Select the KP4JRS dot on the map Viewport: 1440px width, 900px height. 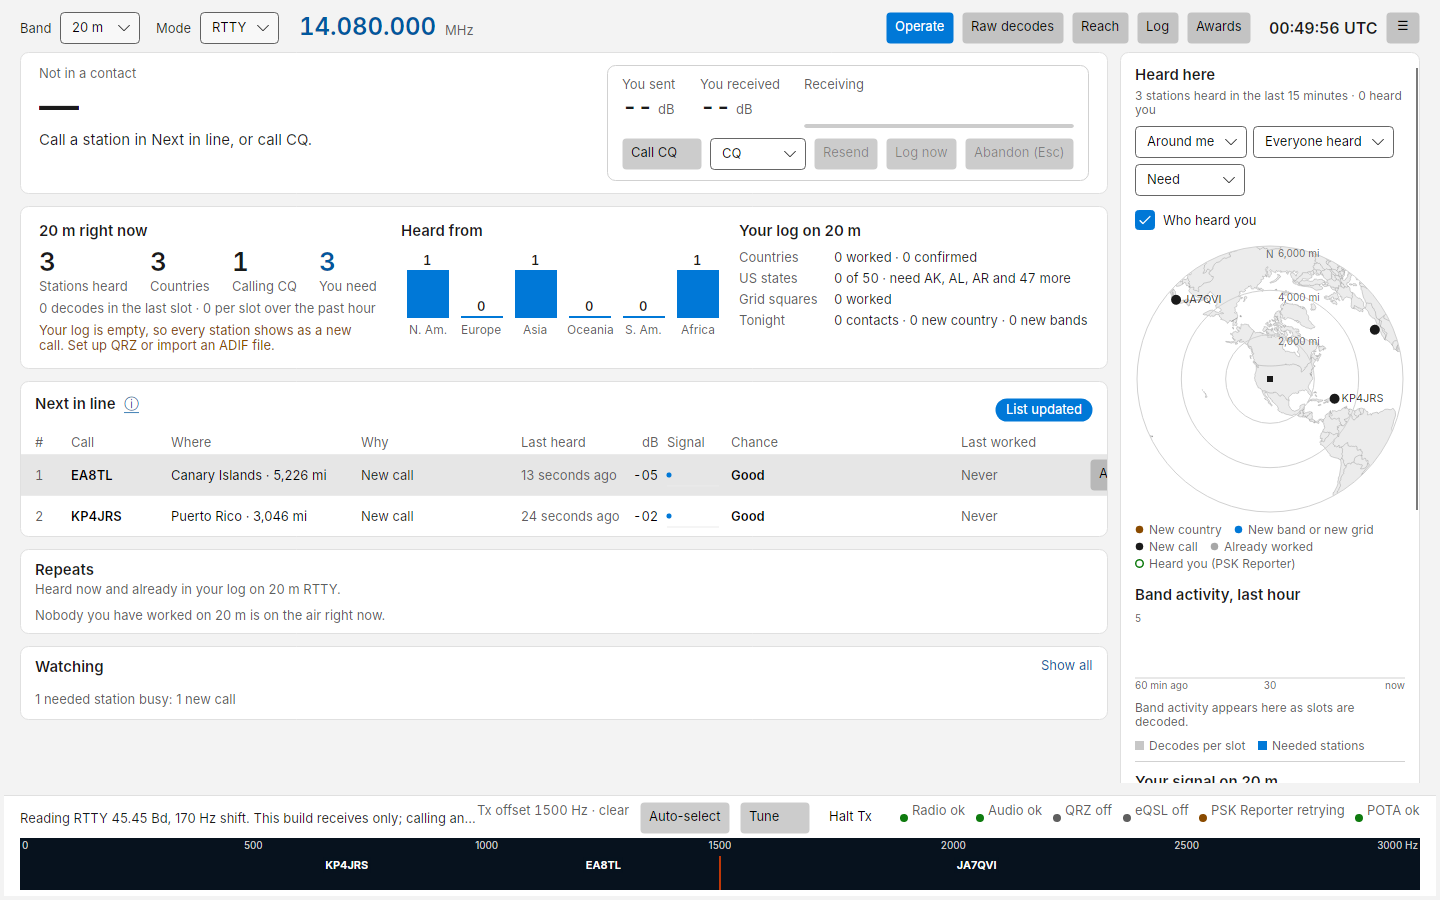pyautogui.click(x=1334, y=398)
